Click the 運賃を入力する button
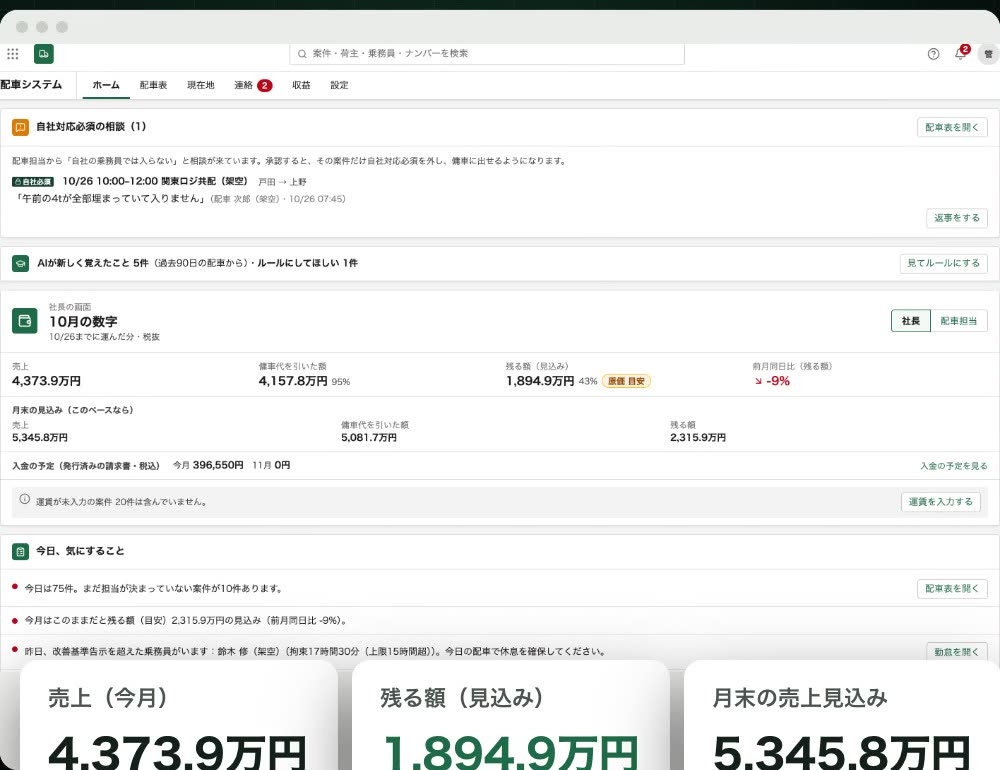Image resolution: width=1000 pixels, height=770 pixels. pyautogui.click(x=941, y=502)
